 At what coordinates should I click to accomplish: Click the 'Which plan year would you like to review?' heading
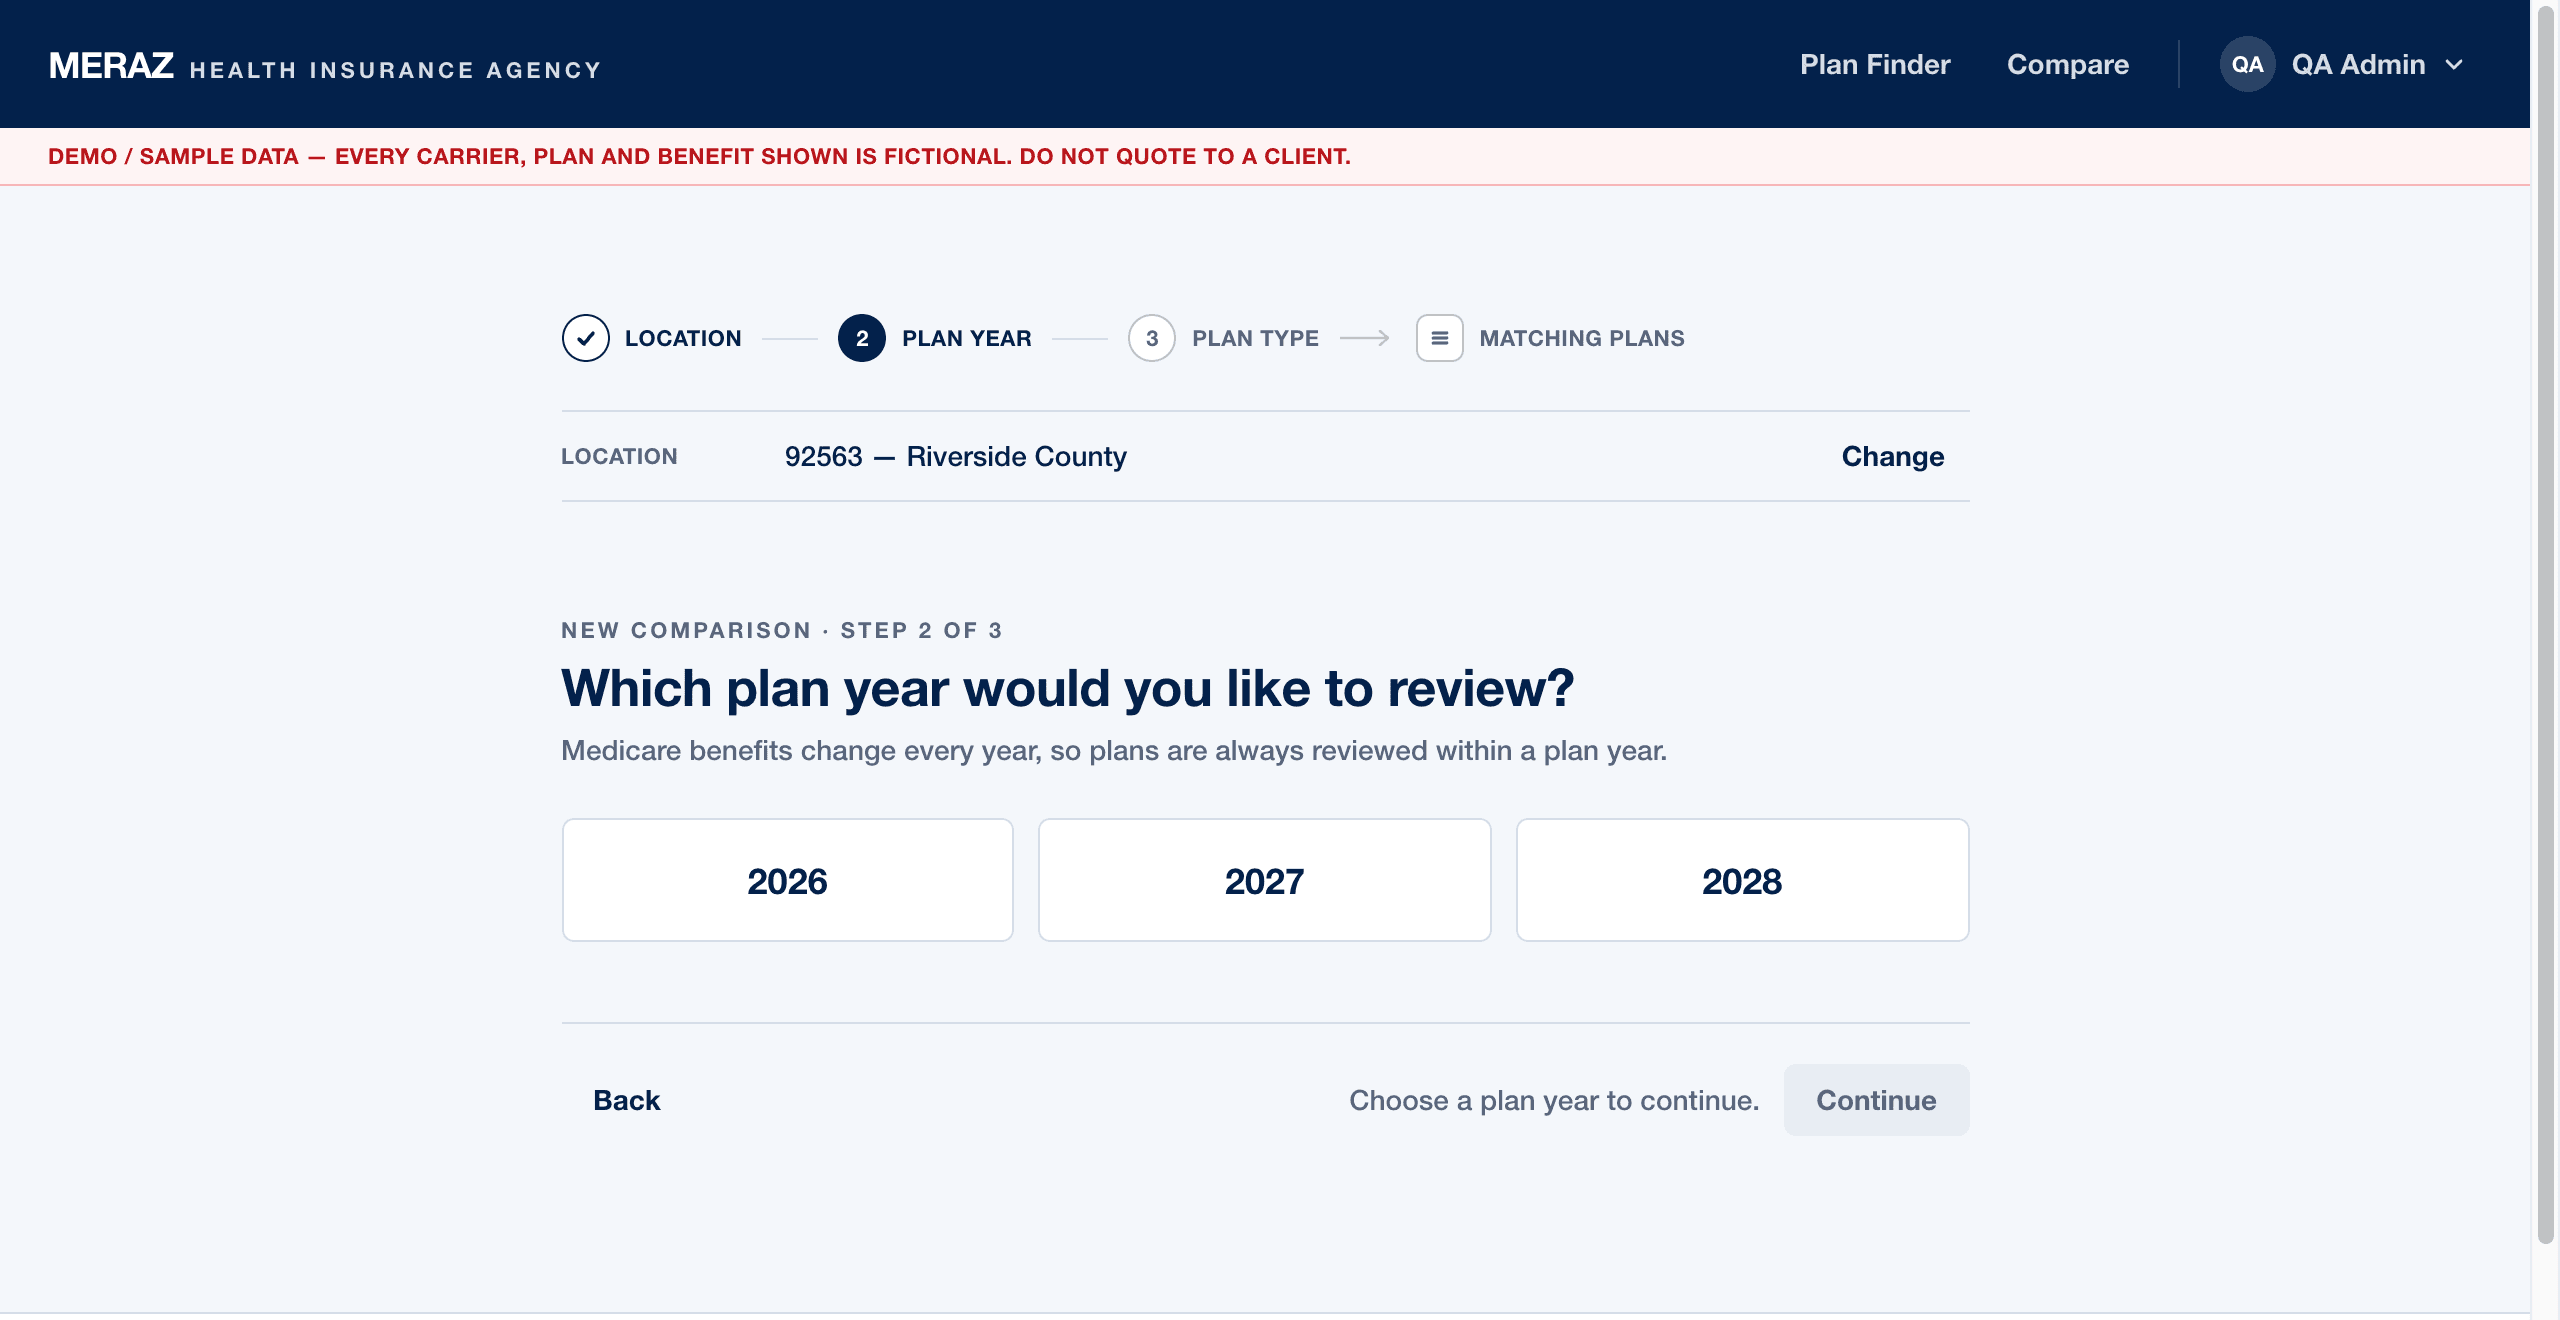pos(1068,688)
